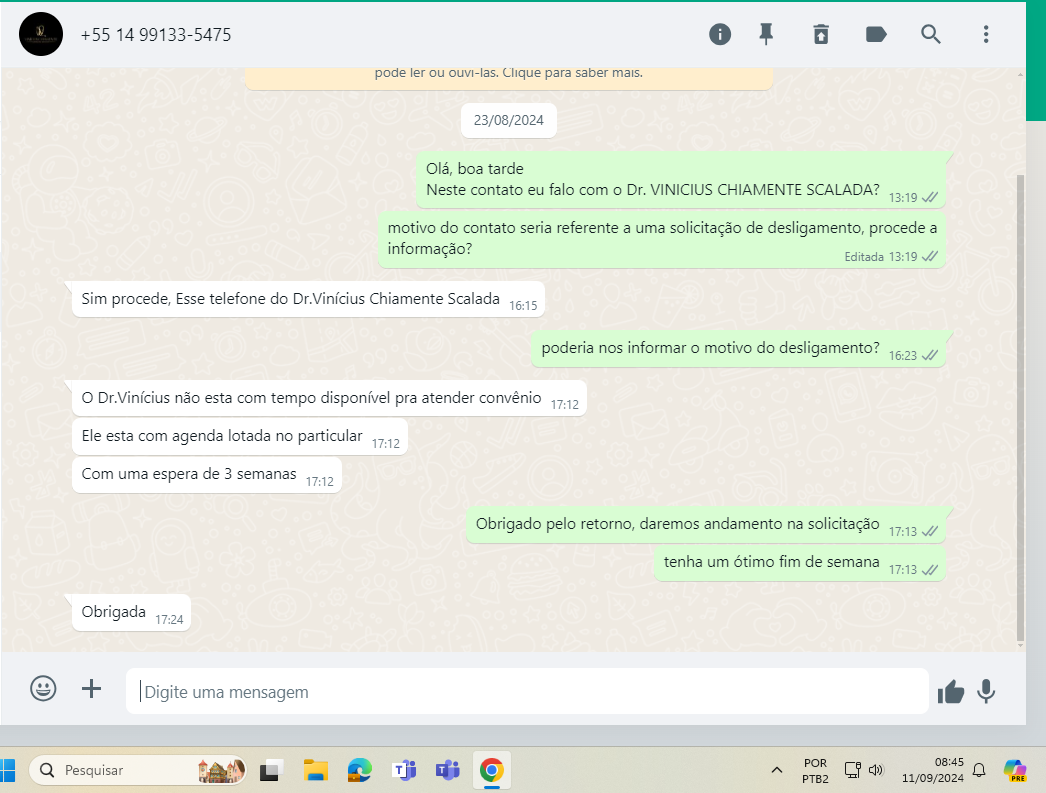Open the notifications bell icon
The width and height of the screenshot is (1046, 793).
pyautogui.click(x=979, y=770)
